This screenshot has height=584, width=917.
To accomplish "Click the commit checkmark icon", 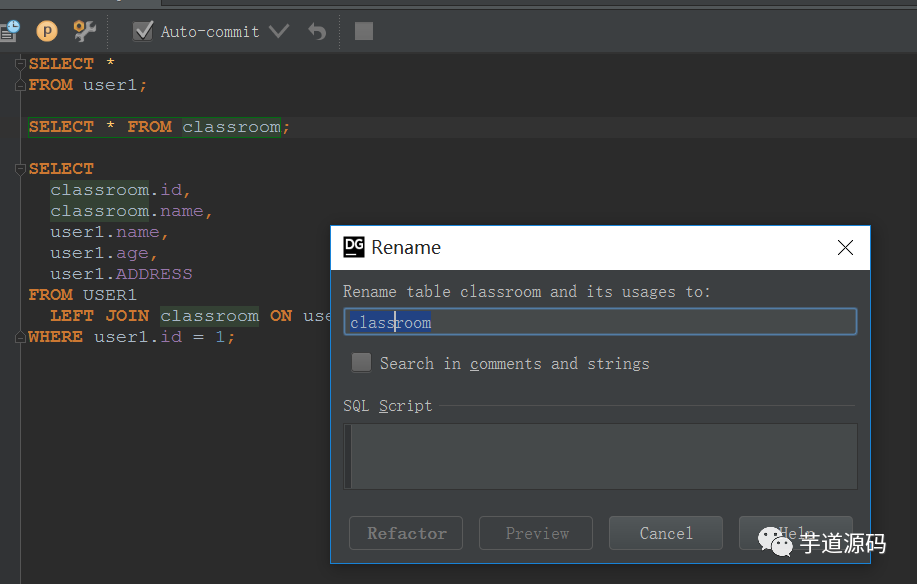I will click(279, 31).
